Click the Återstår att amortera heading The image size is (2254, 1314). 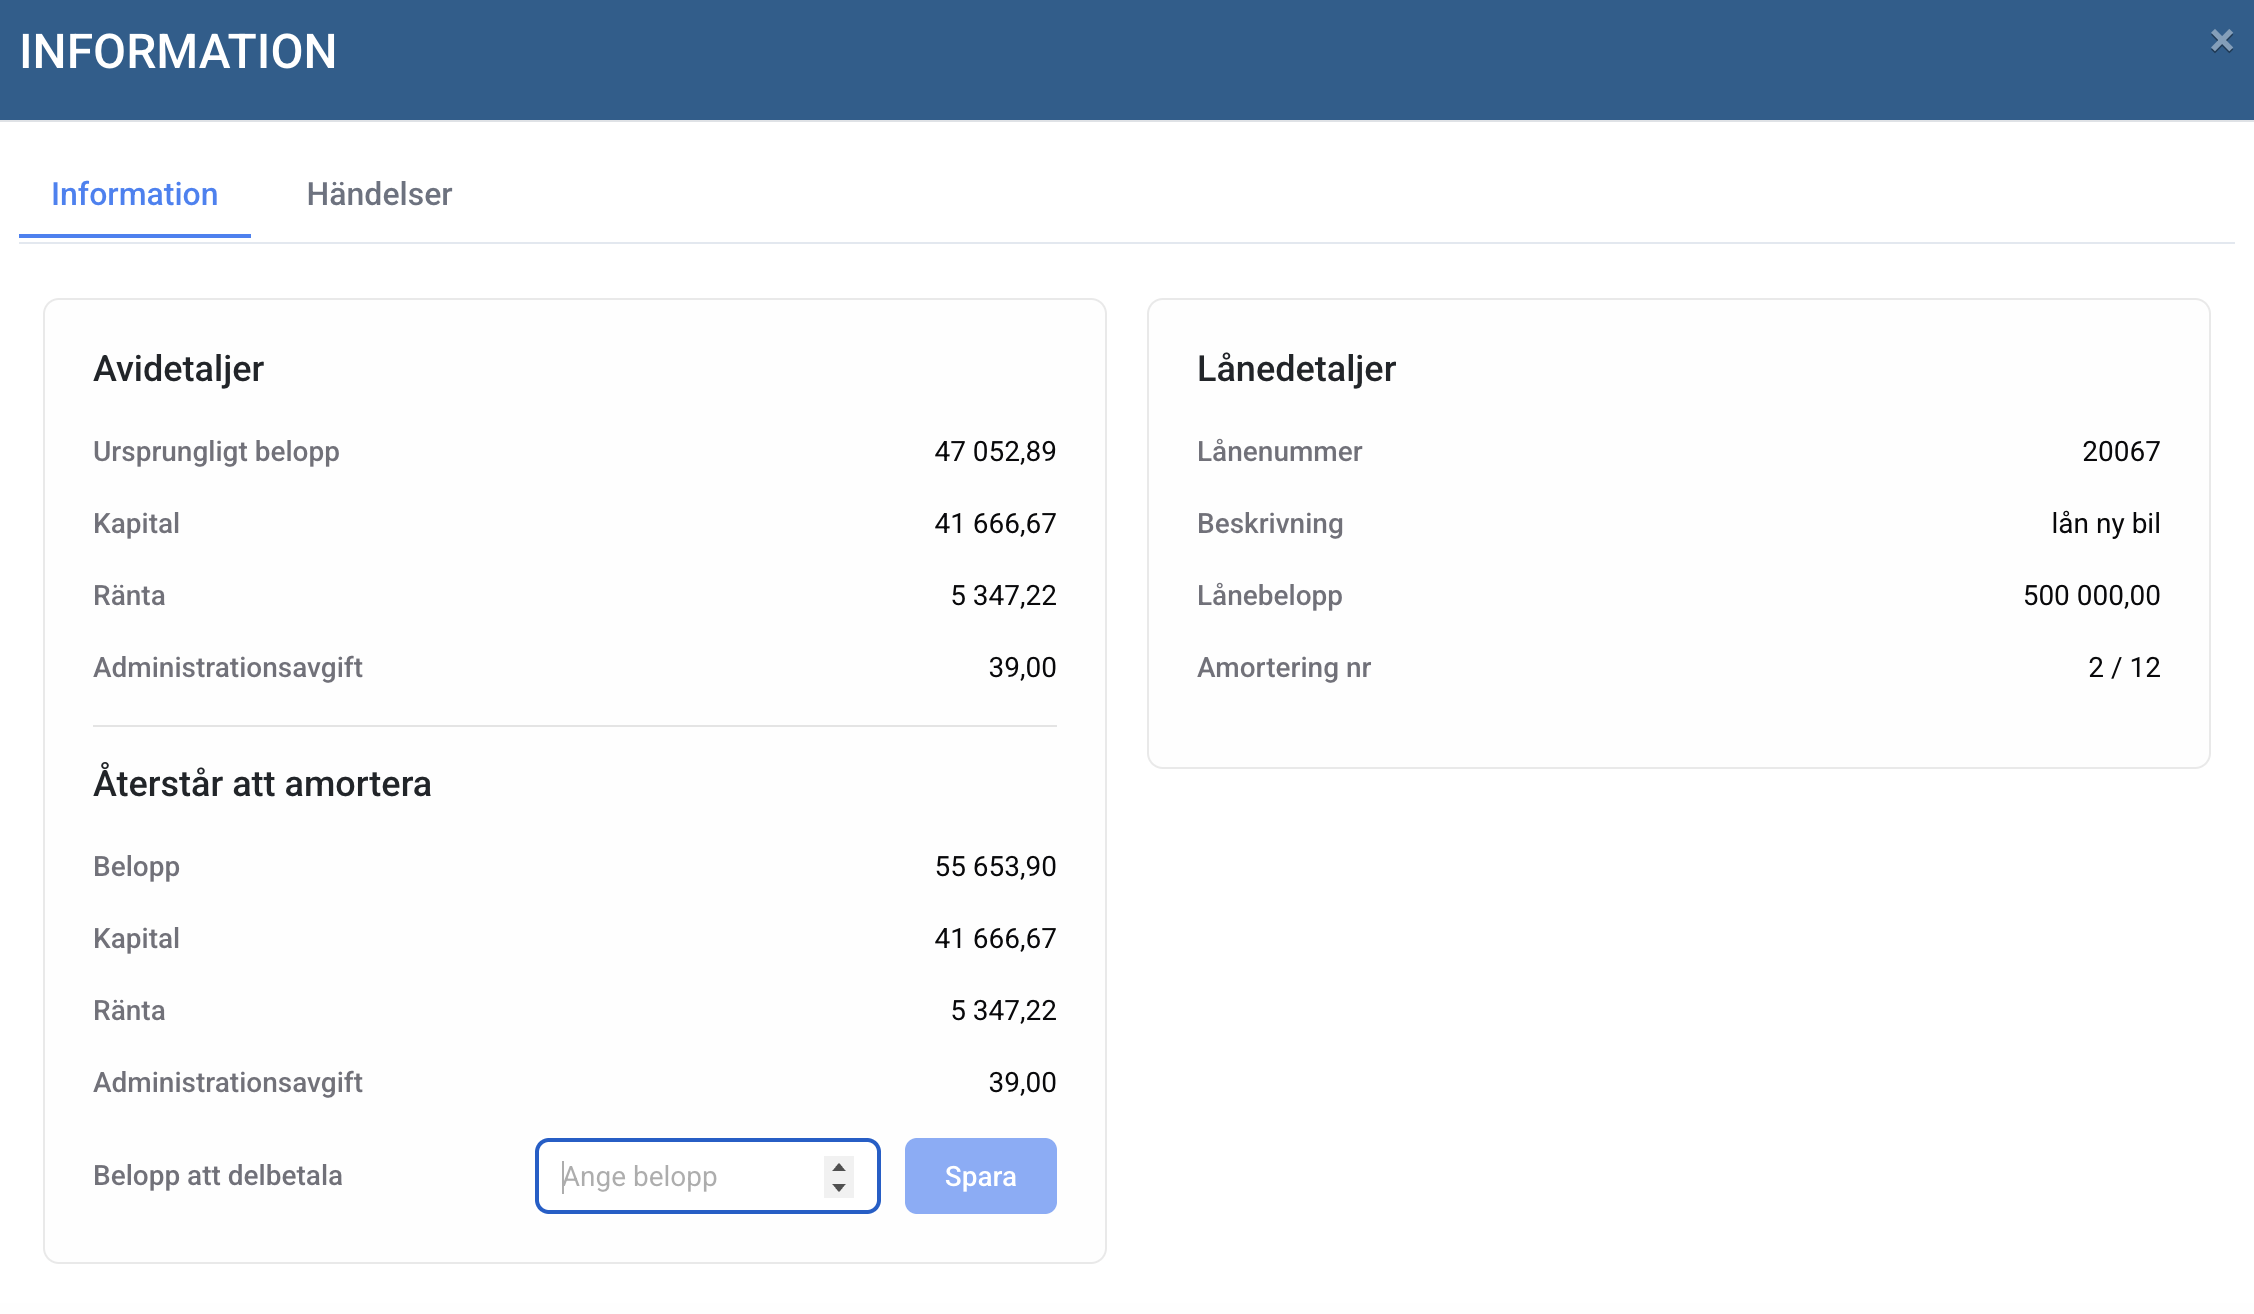pyautogui.click(x=262, y=784)
